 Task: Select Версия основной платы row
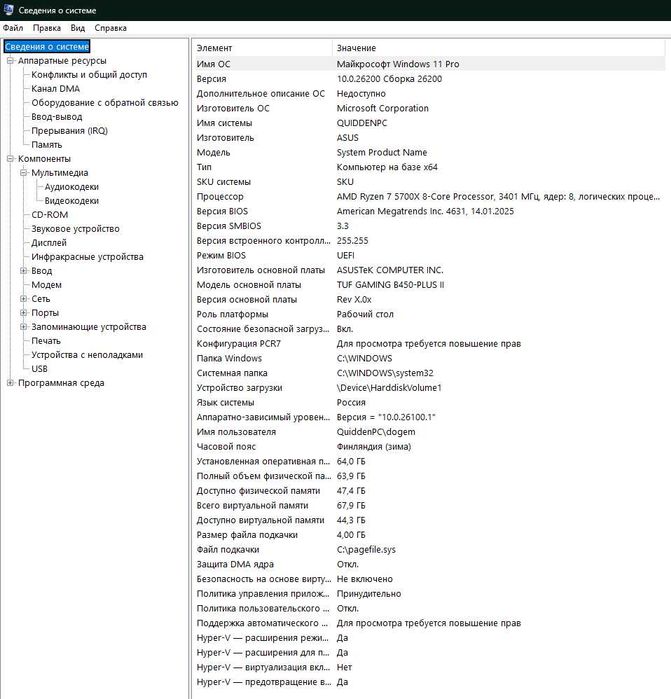point(429,300)
